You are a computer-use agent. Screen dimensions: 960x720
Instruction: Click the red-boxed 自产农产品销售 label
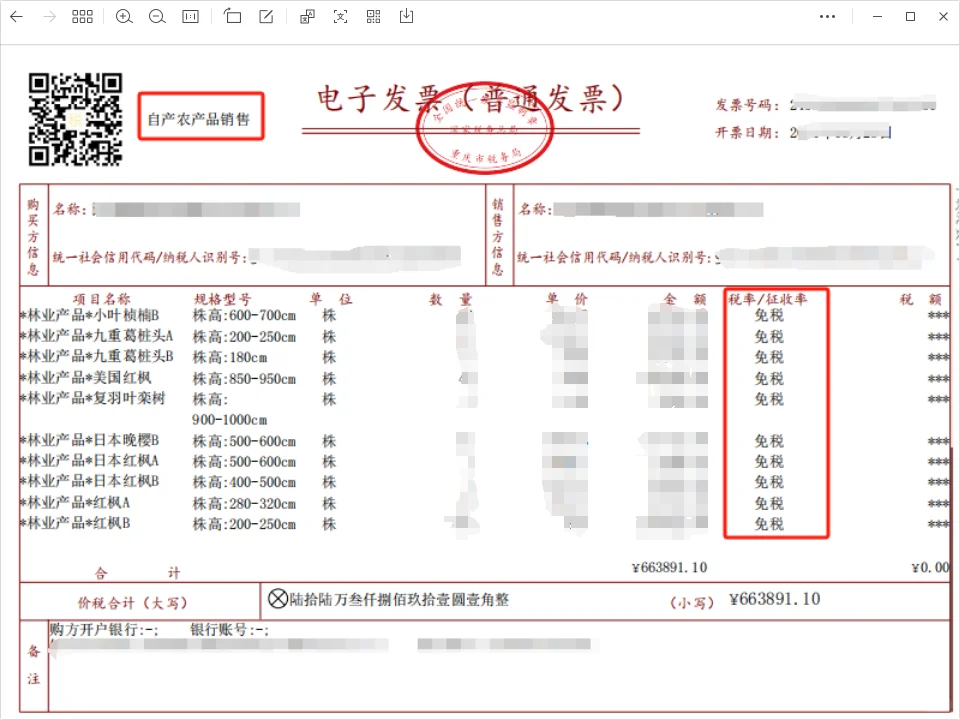(x=200, y=116)
